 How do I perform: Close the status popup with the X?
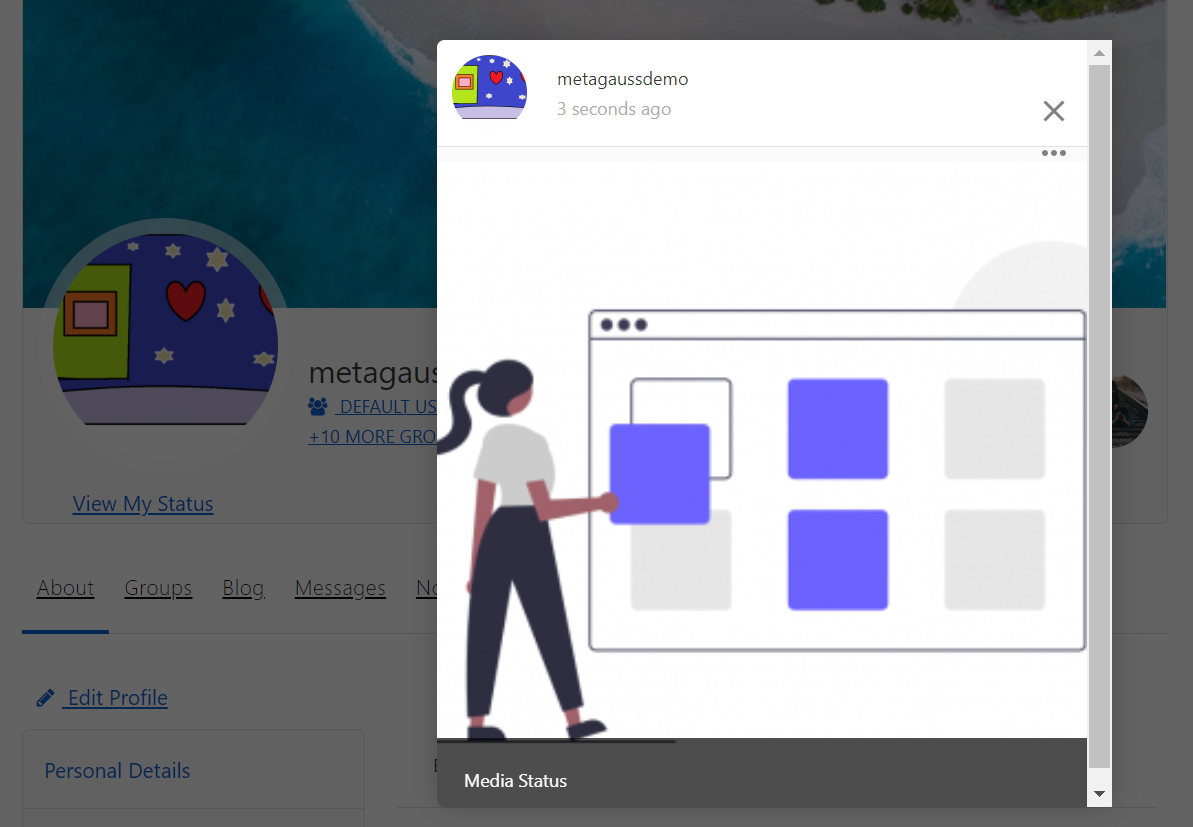click(1053, 111)
